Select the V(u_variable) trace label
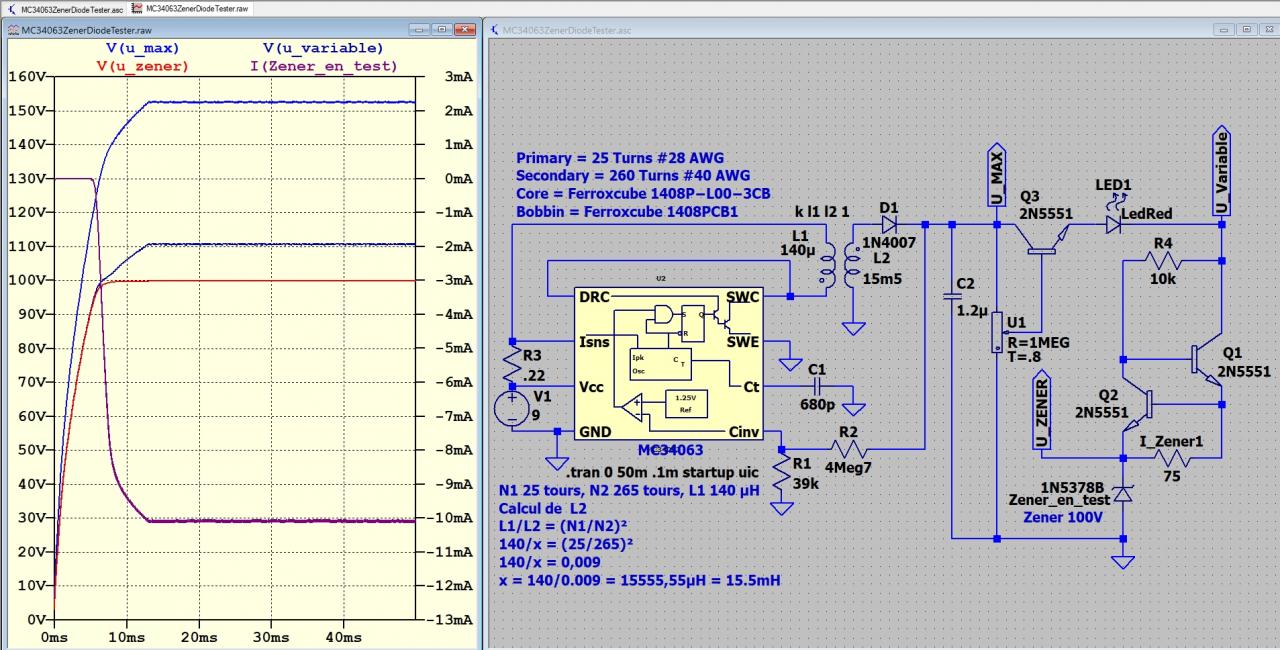Viewport: 1280px width, 650px height. tap(323, 48)
